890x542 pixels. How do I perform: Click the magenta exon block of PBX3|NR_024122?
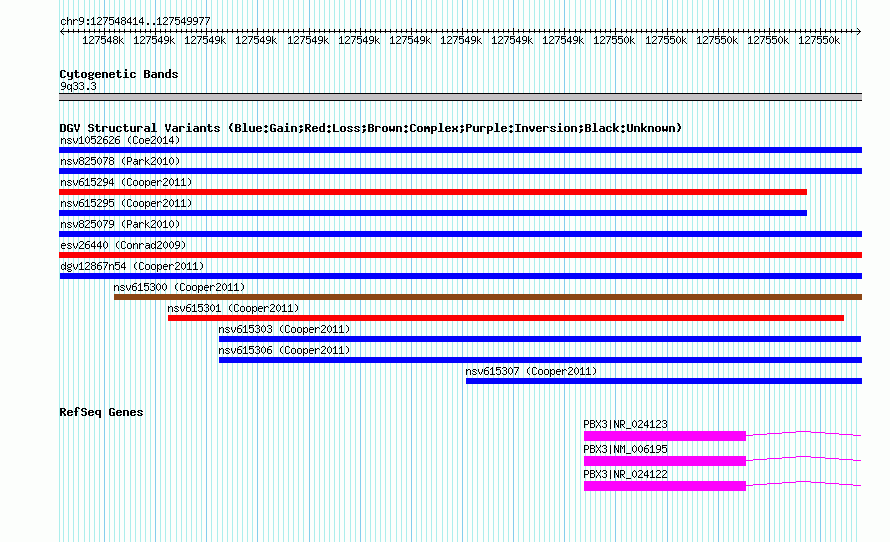click(x=665, y=486)
